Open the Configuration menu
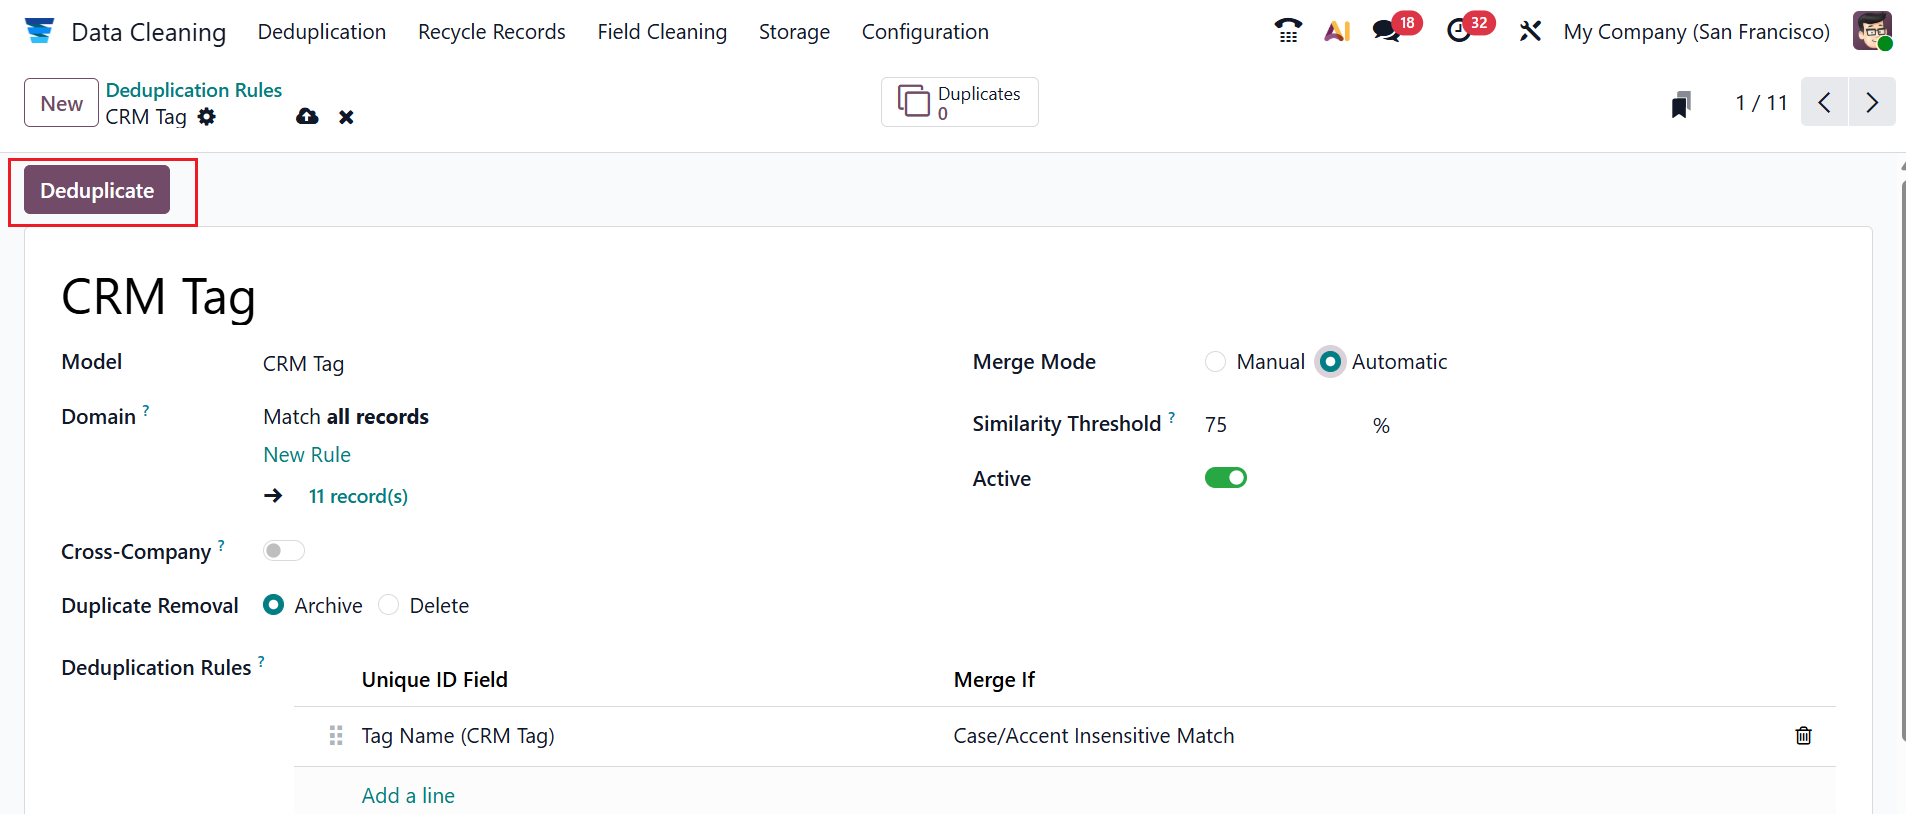 click(x=925, y=32)
